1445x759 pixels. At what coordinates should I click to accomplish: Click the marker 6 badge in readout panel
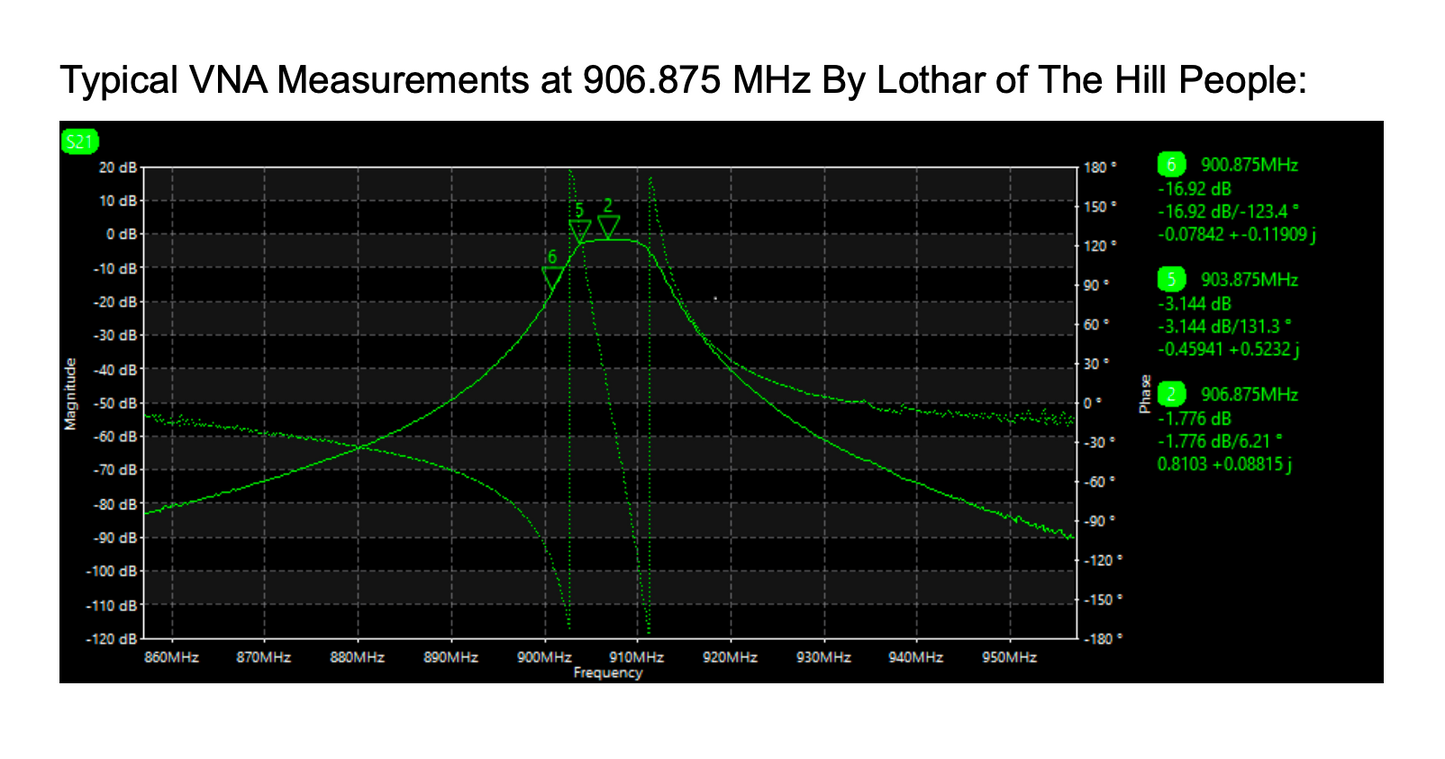pyautogui.click(x=1171, y=165)
